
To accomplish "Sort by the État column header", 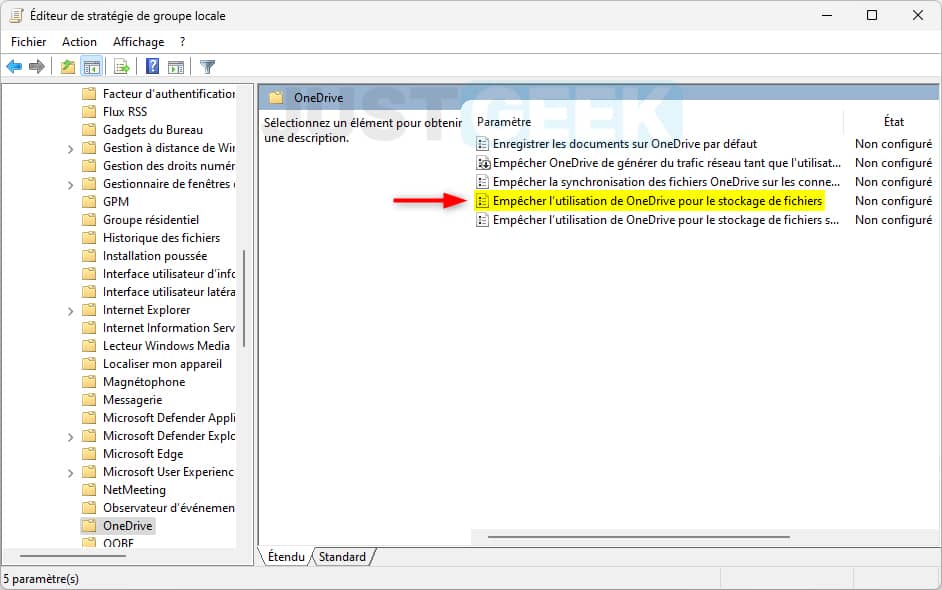I will (893, 122).
